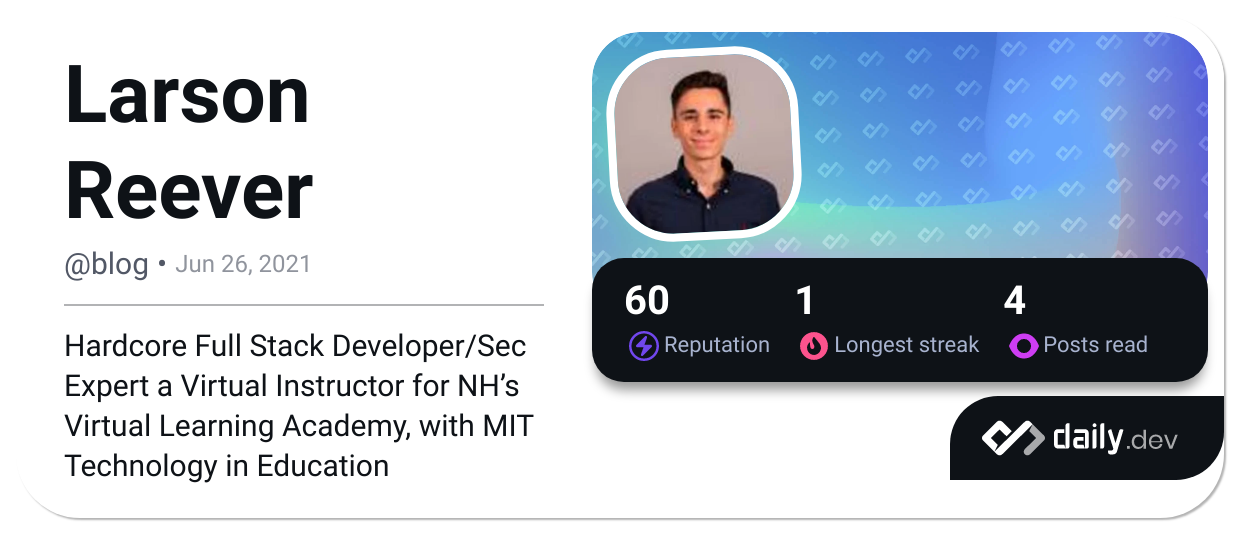This screenshot has width=1240, height=534.
Task: Click the Posts read label
Action: [x=1095, y=345]
